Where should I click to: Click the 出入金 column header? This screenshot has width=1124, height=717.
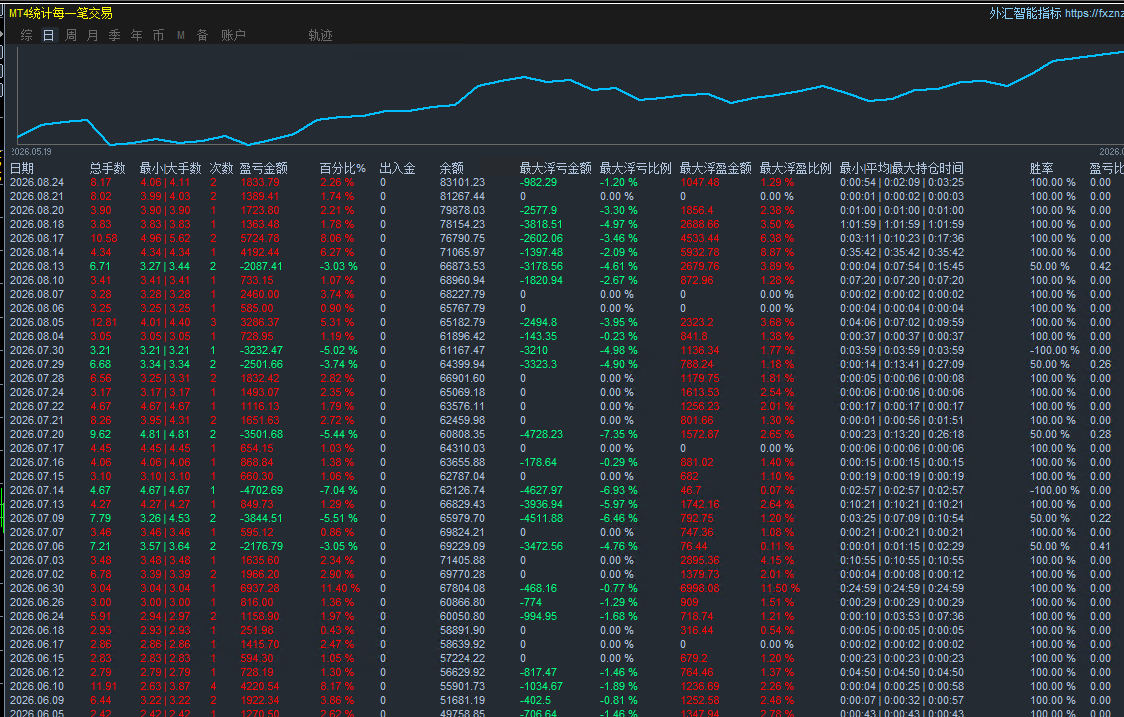(398, 168)
